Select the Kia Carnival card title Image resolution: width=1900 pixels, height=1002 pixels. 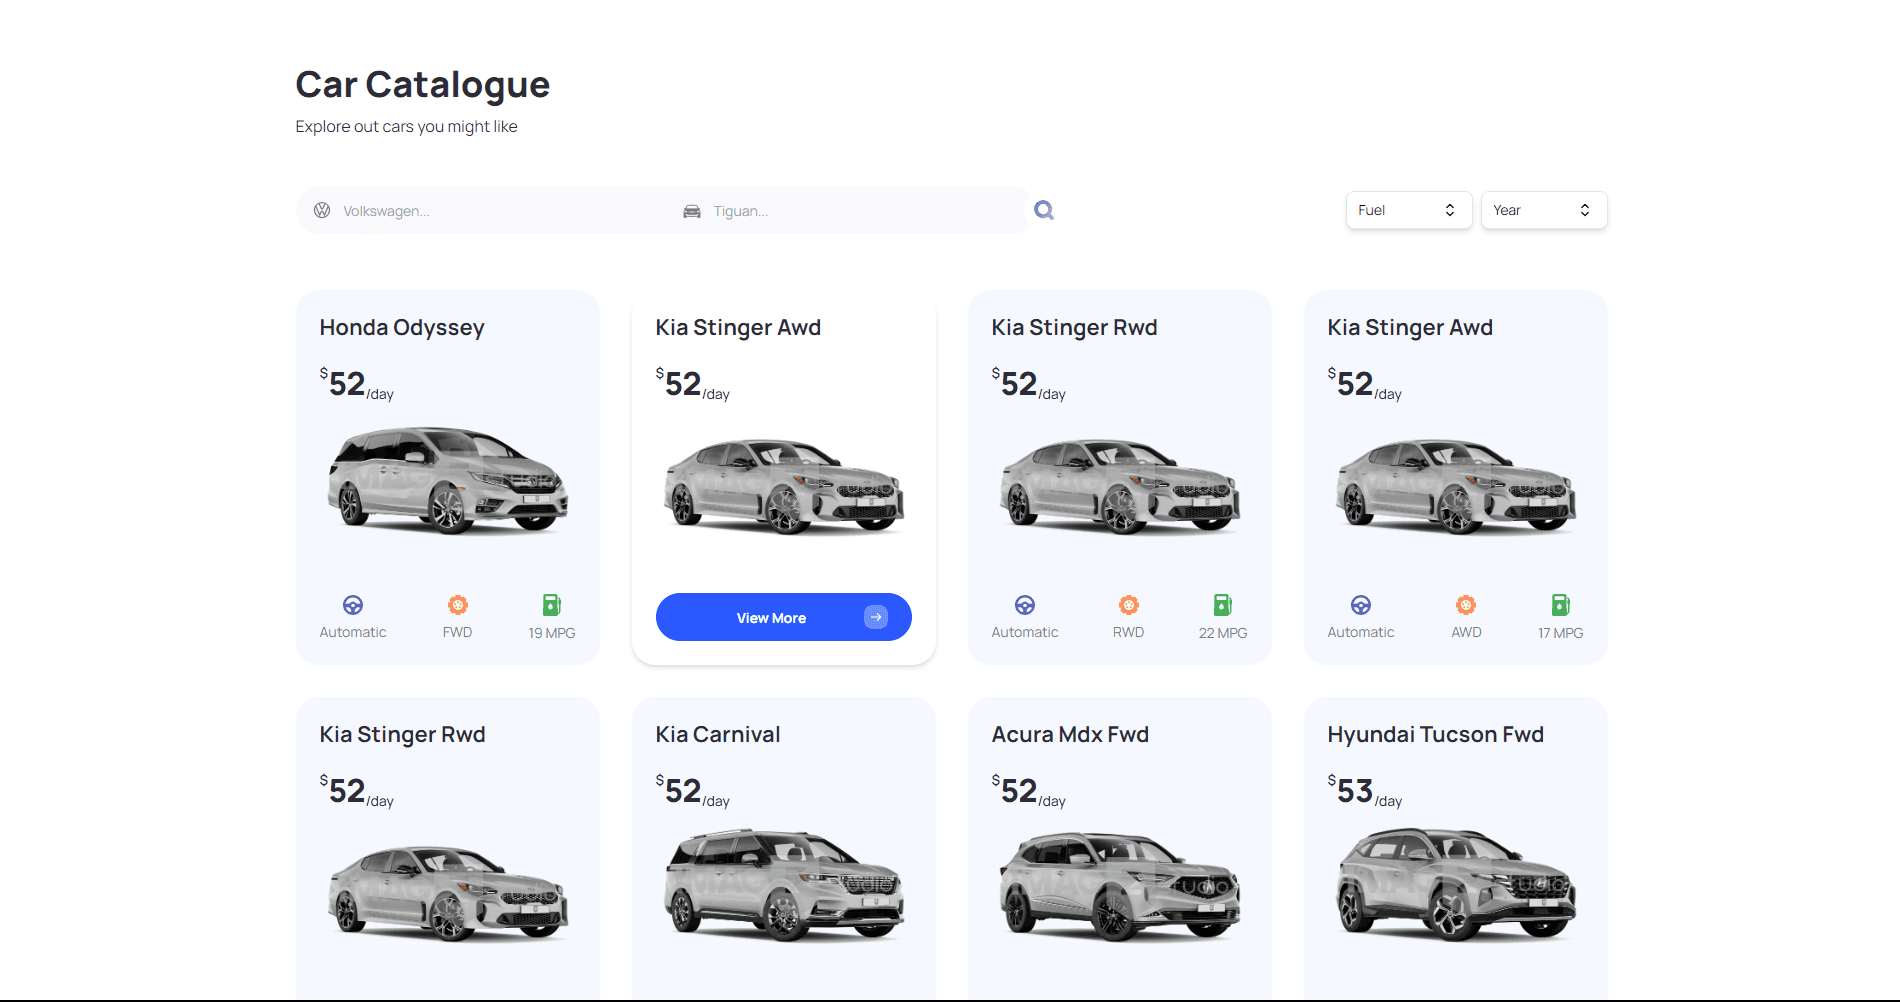(716, 733)
